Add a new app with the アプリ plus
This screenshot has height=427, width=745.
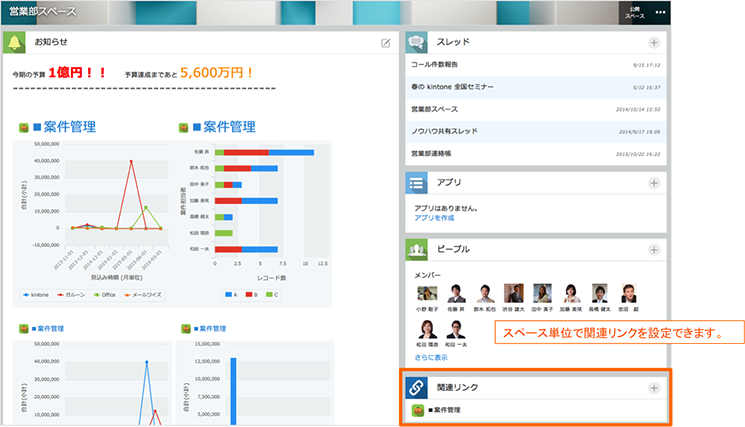pyautogui.click(x=654, y=183)
